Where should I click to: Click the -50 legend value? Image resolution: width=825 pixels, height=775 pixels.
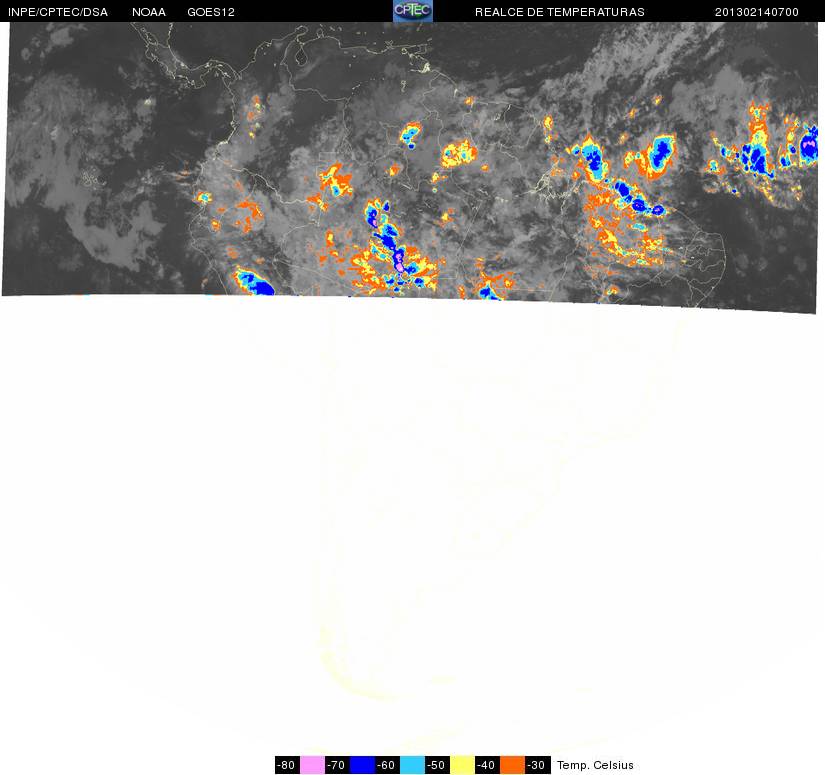(x=437, y=765)
